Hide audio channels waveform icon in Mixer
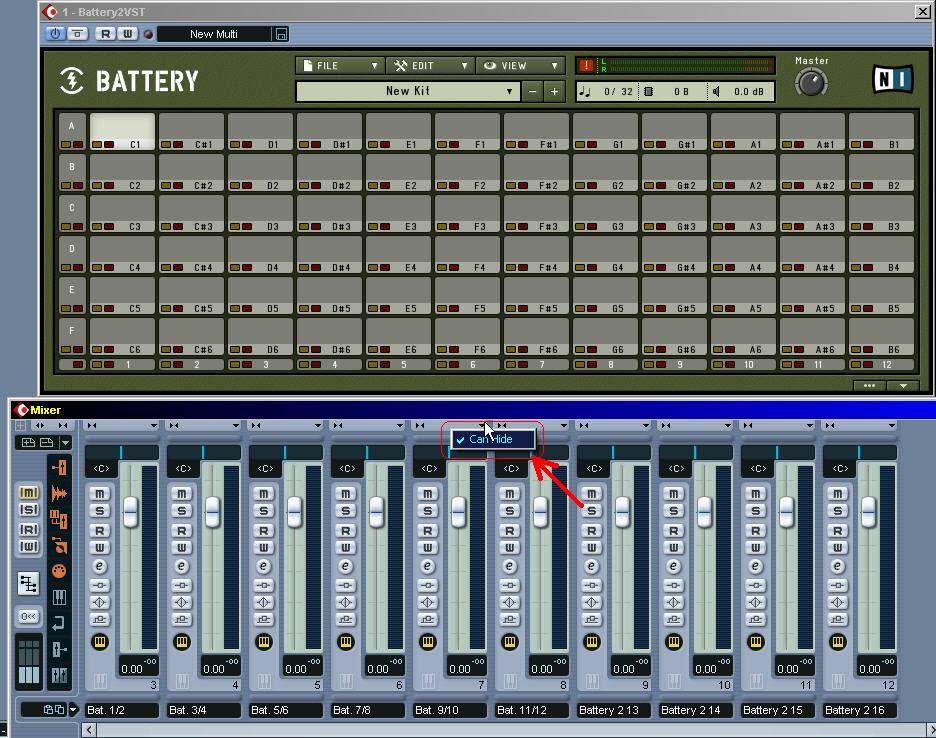The width and height of the screenshot is (936, 738). (x=59, y=494)
